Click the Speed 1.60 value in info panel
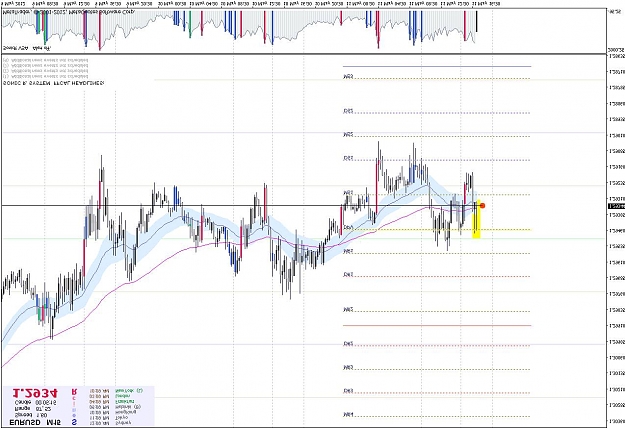This screenshot has width=625, height=429. click(x=42, y=415)
